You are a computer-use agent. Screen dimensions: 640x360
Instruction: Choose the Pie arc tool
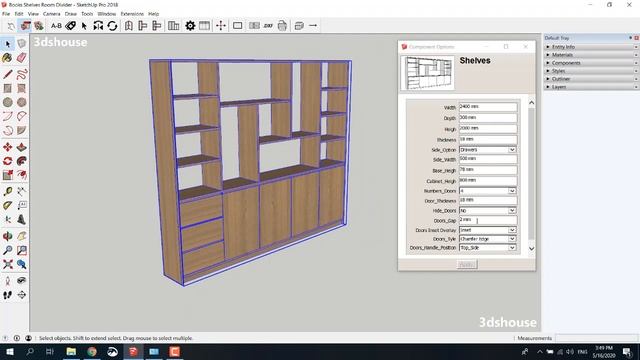coord(22,131)
